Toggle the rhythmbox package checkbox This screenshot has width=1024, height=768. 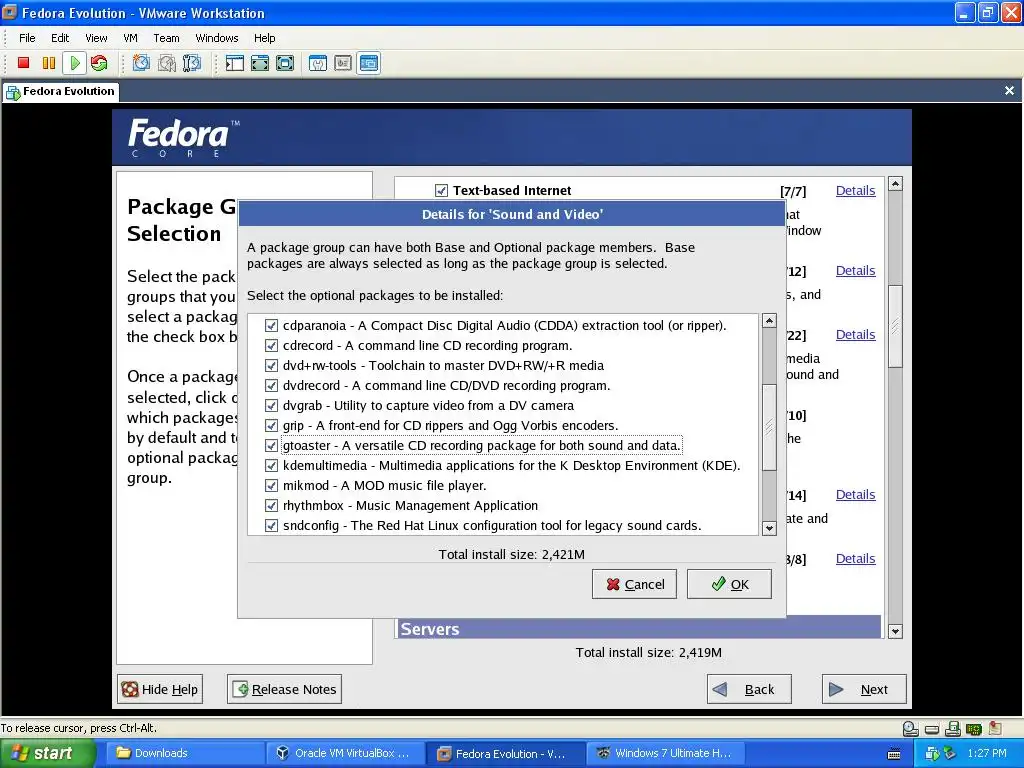[x=271, y=505]
